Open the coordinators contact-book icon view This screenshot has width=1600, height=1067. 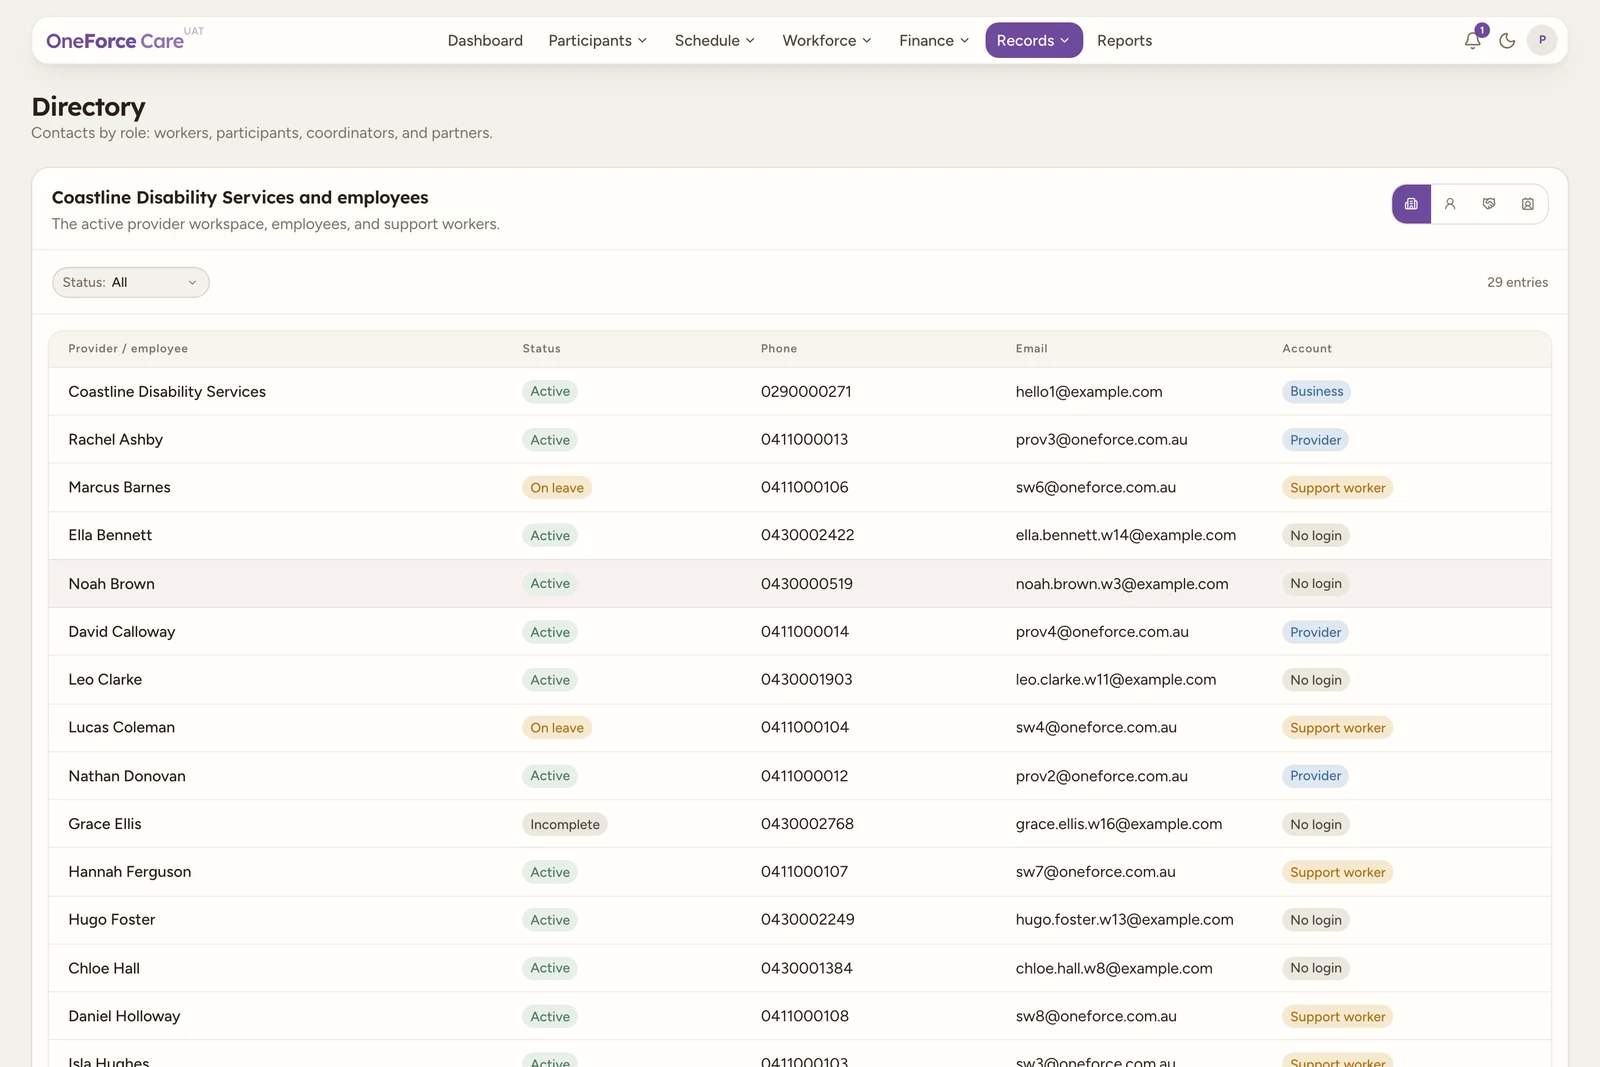[x=1528, y=204]
